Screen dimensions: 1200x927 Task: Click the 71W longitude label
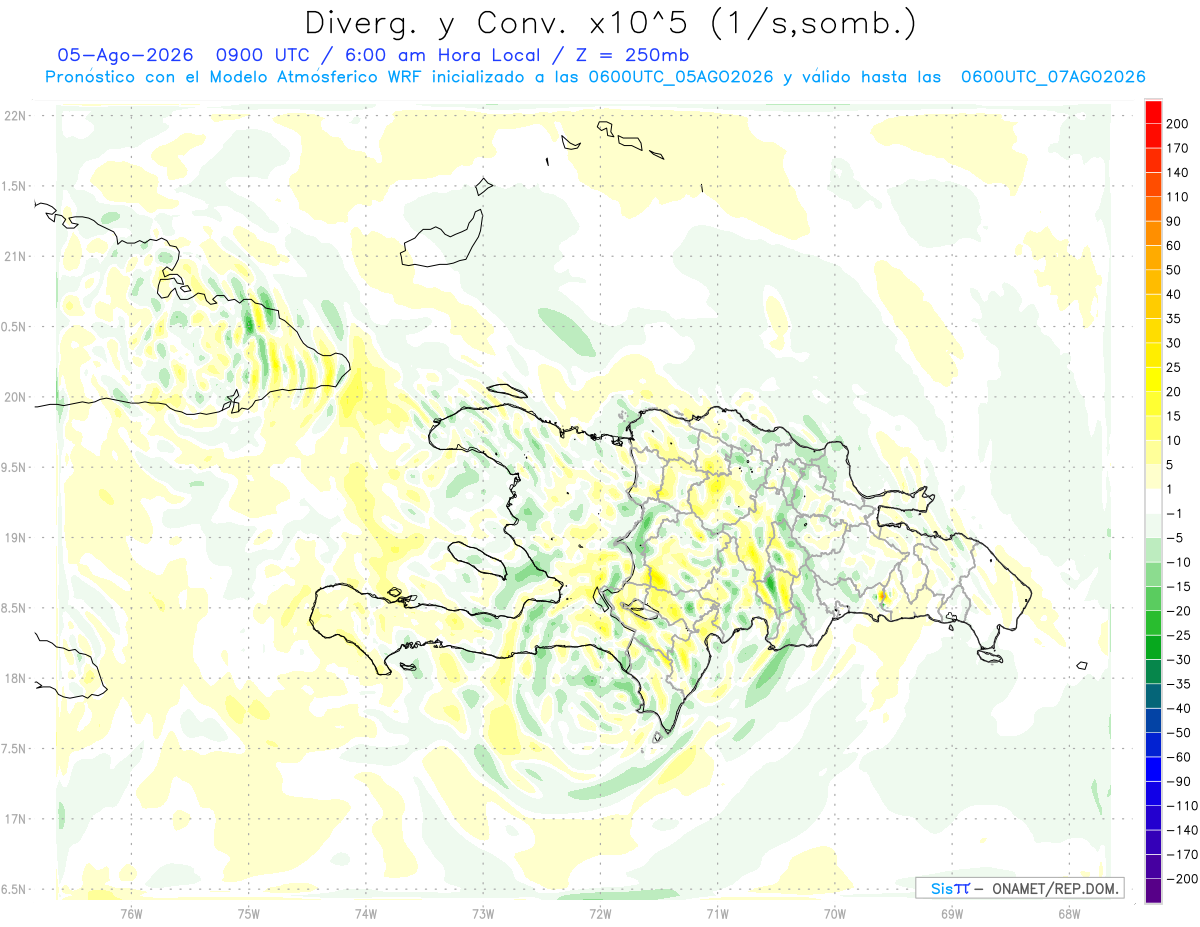click(x=717, y=913)
